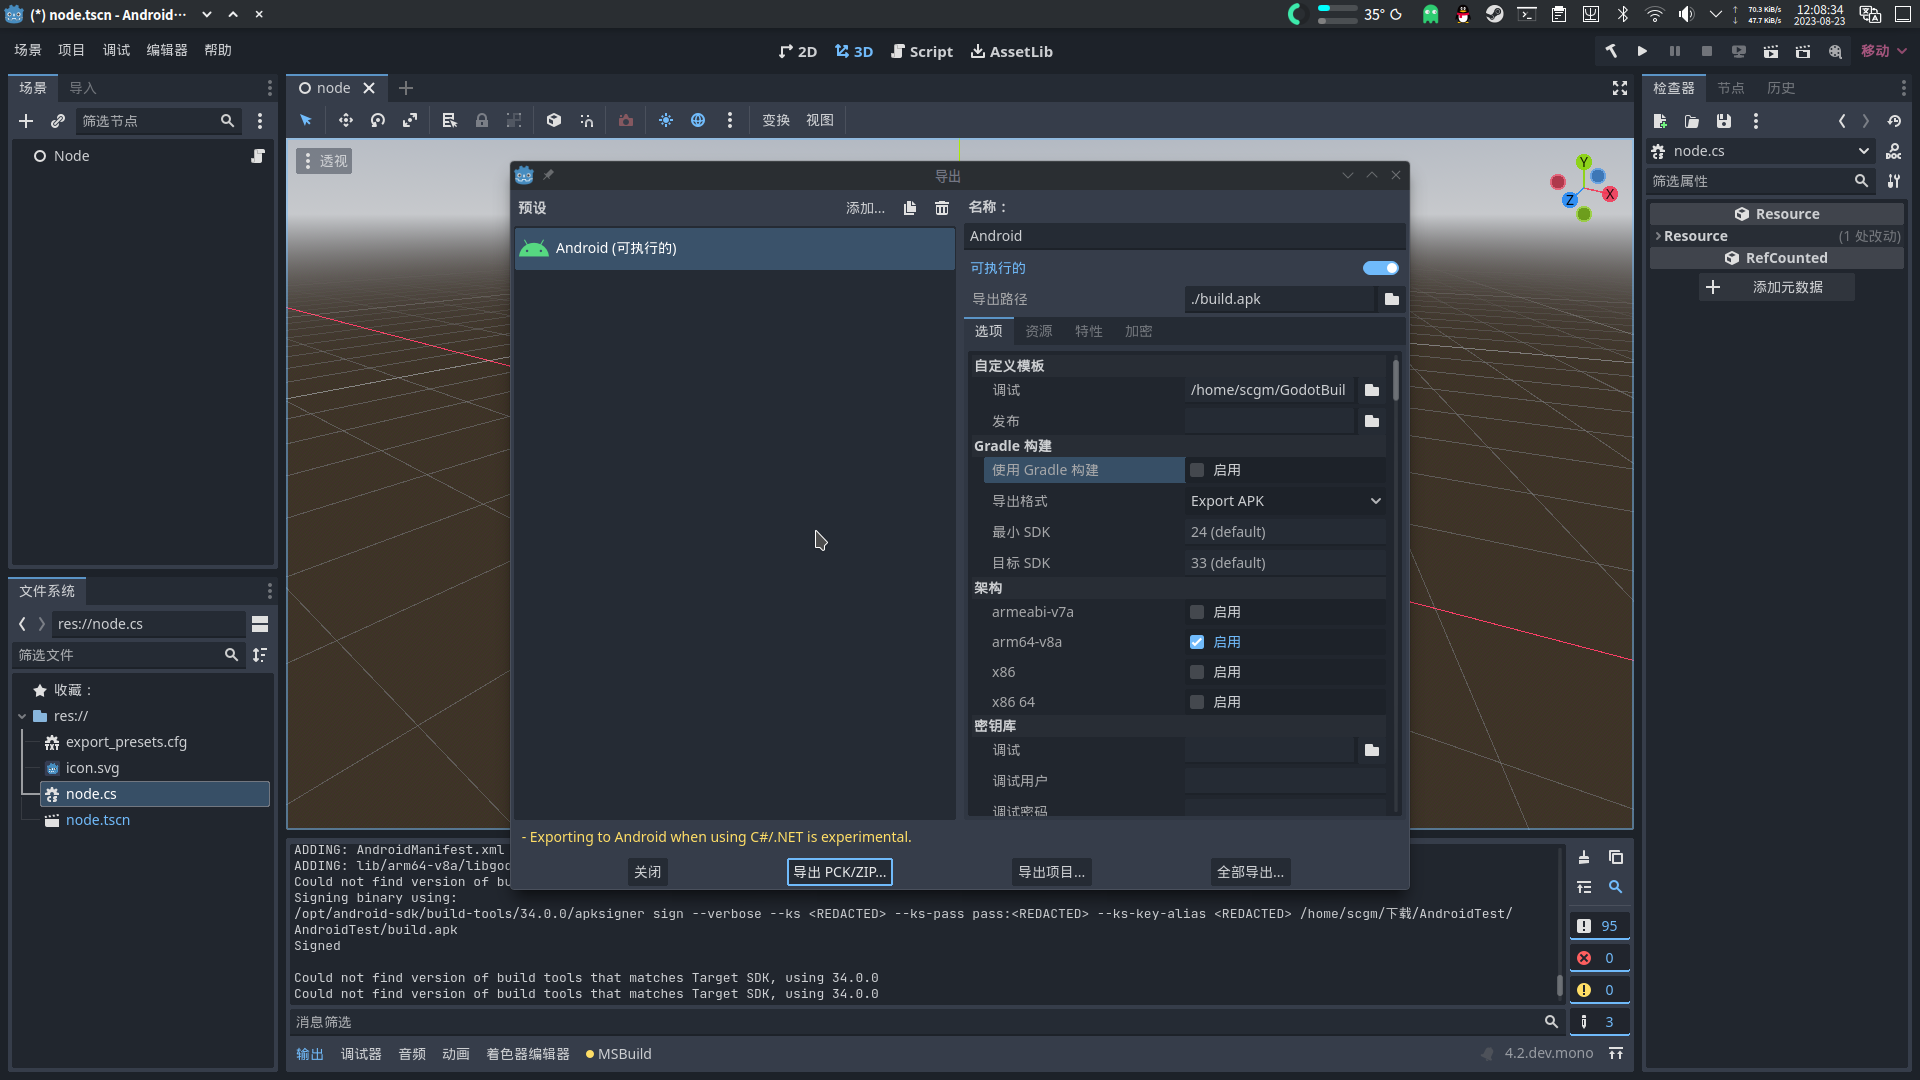
Task: Duplicate the export preset with the copy icon
Action: point(910,208)
